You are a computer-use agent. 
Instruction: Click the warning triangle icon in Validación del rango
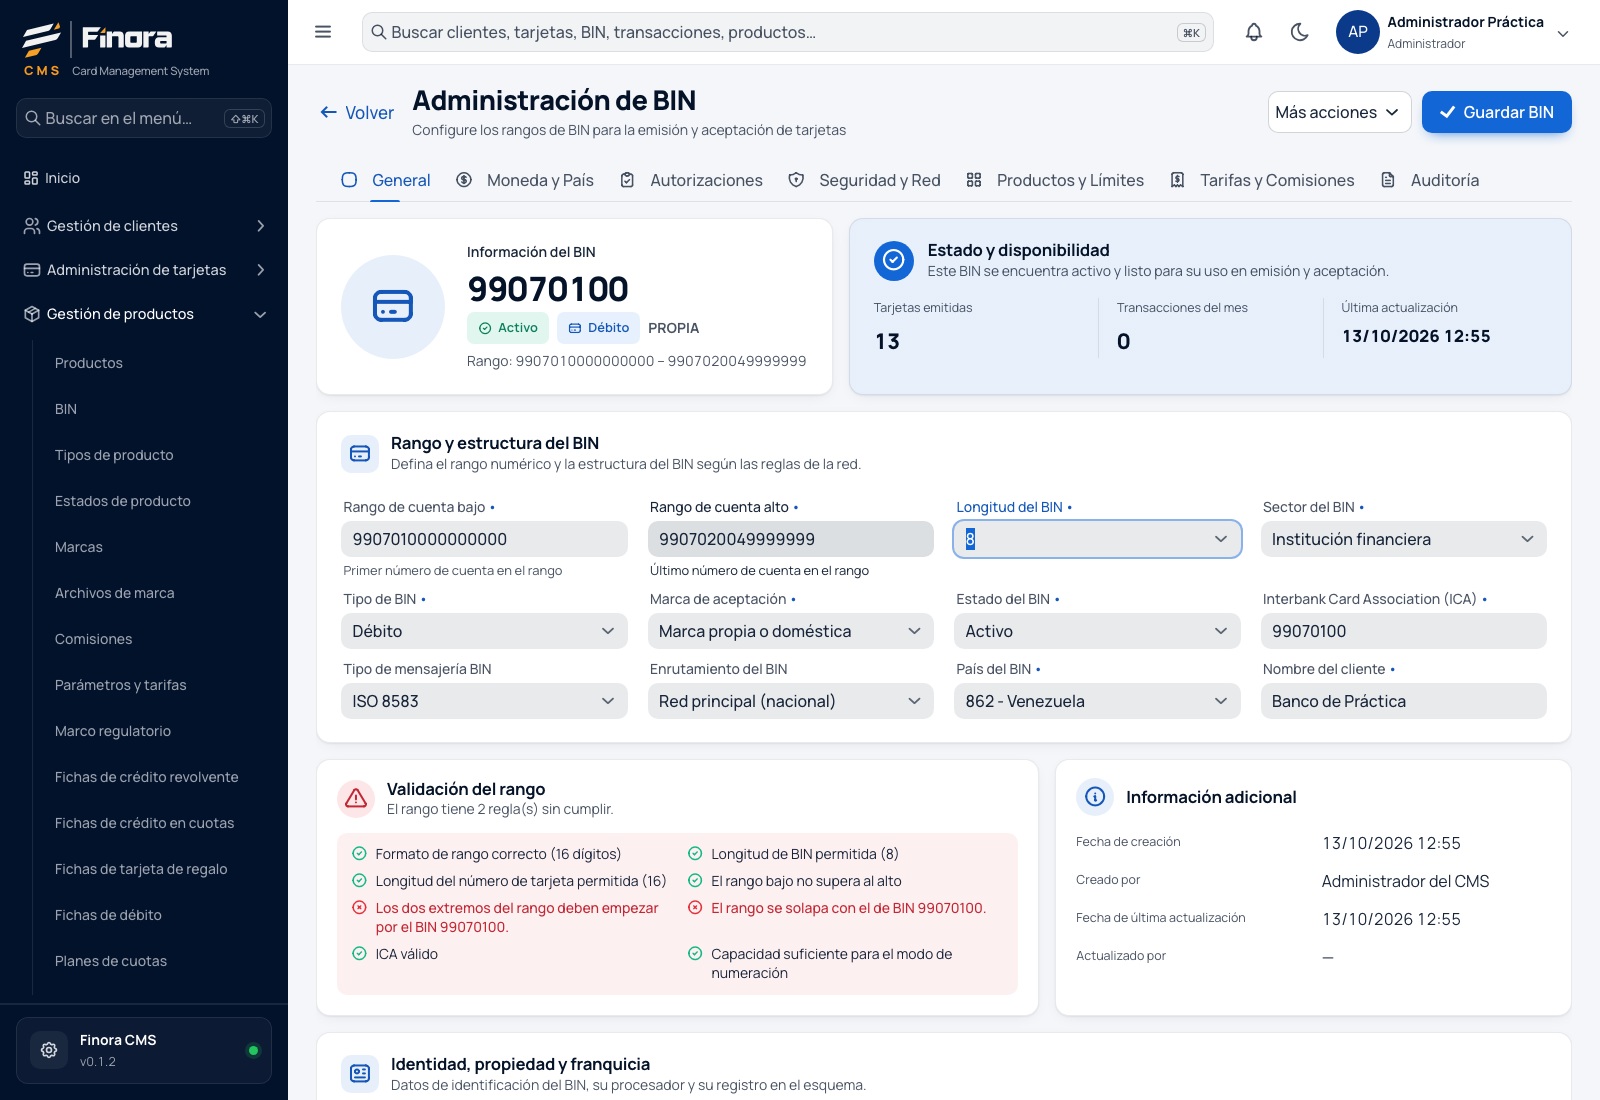[x=356, y=798]
